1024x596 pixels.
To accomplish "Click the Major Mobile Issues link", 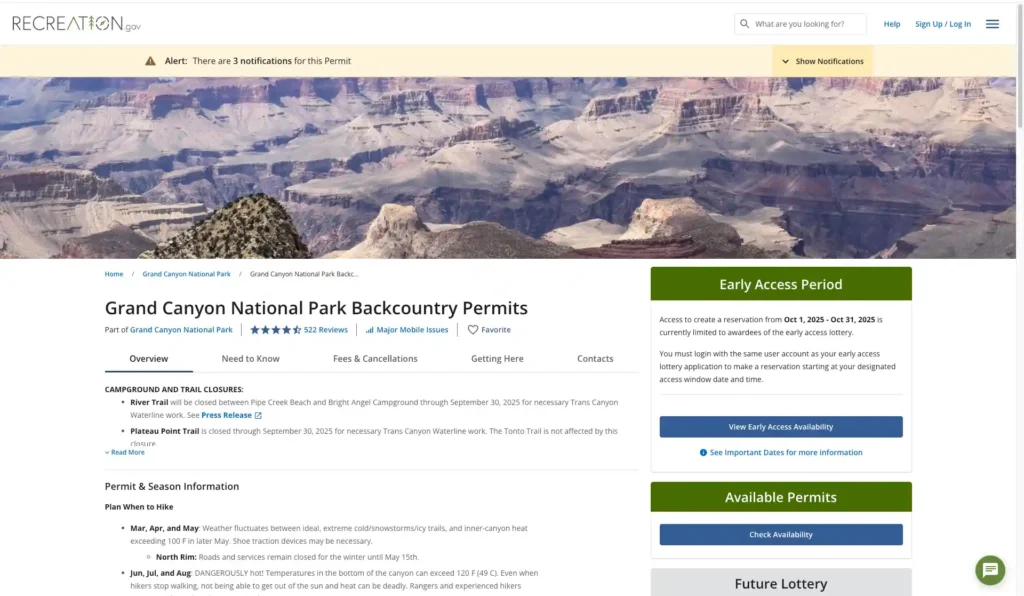I will (x=412, y=330).
